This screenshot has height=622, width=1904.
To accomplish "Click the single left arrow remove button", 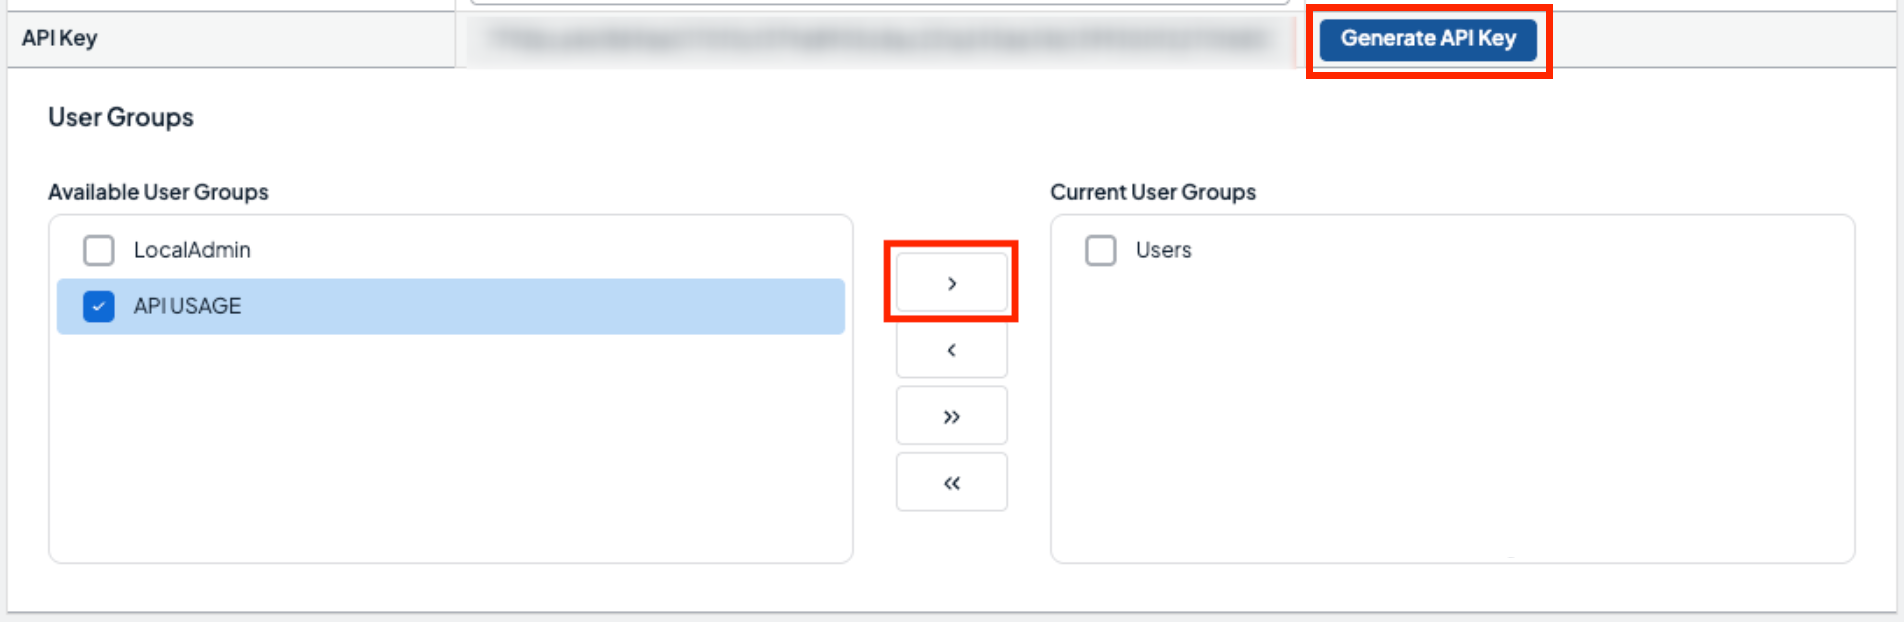I will click(x=951, y=350).
